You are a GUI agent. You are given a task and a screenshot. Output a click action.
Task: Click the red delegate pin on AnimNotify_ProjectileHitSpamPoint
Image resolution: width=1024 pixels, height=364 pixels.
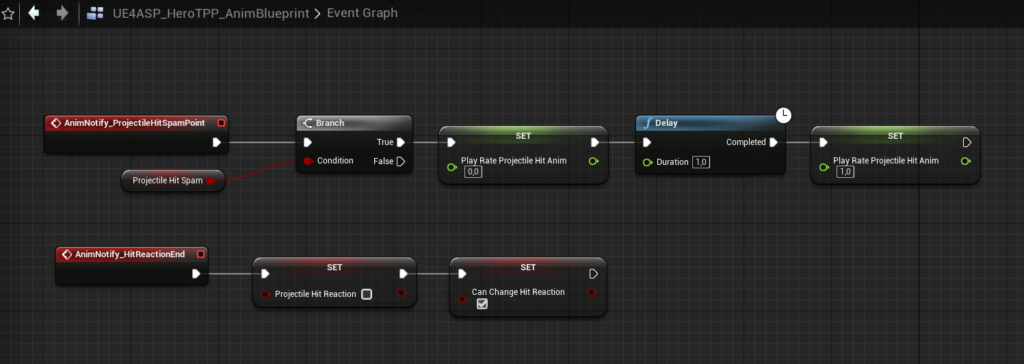click(221, 123)
